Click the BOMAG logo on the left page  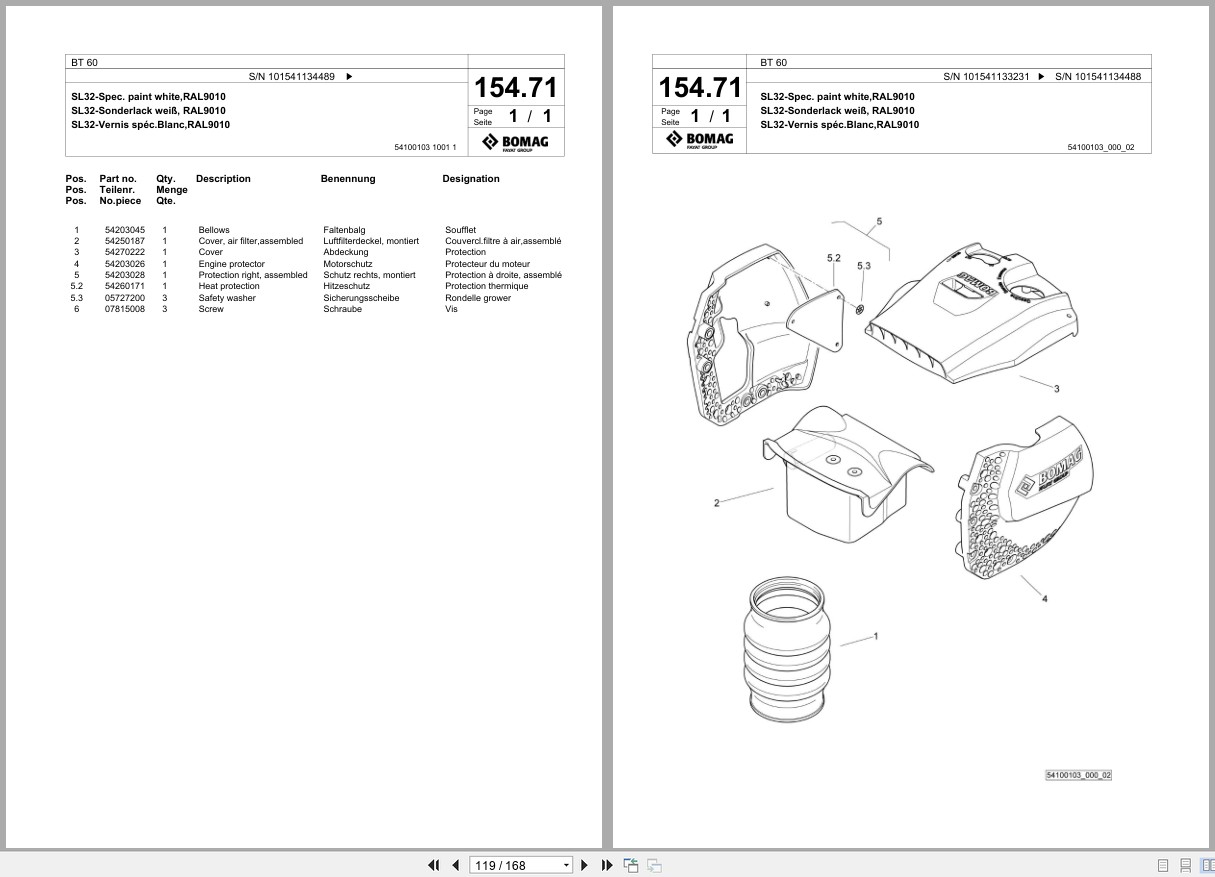coord(516,141)
